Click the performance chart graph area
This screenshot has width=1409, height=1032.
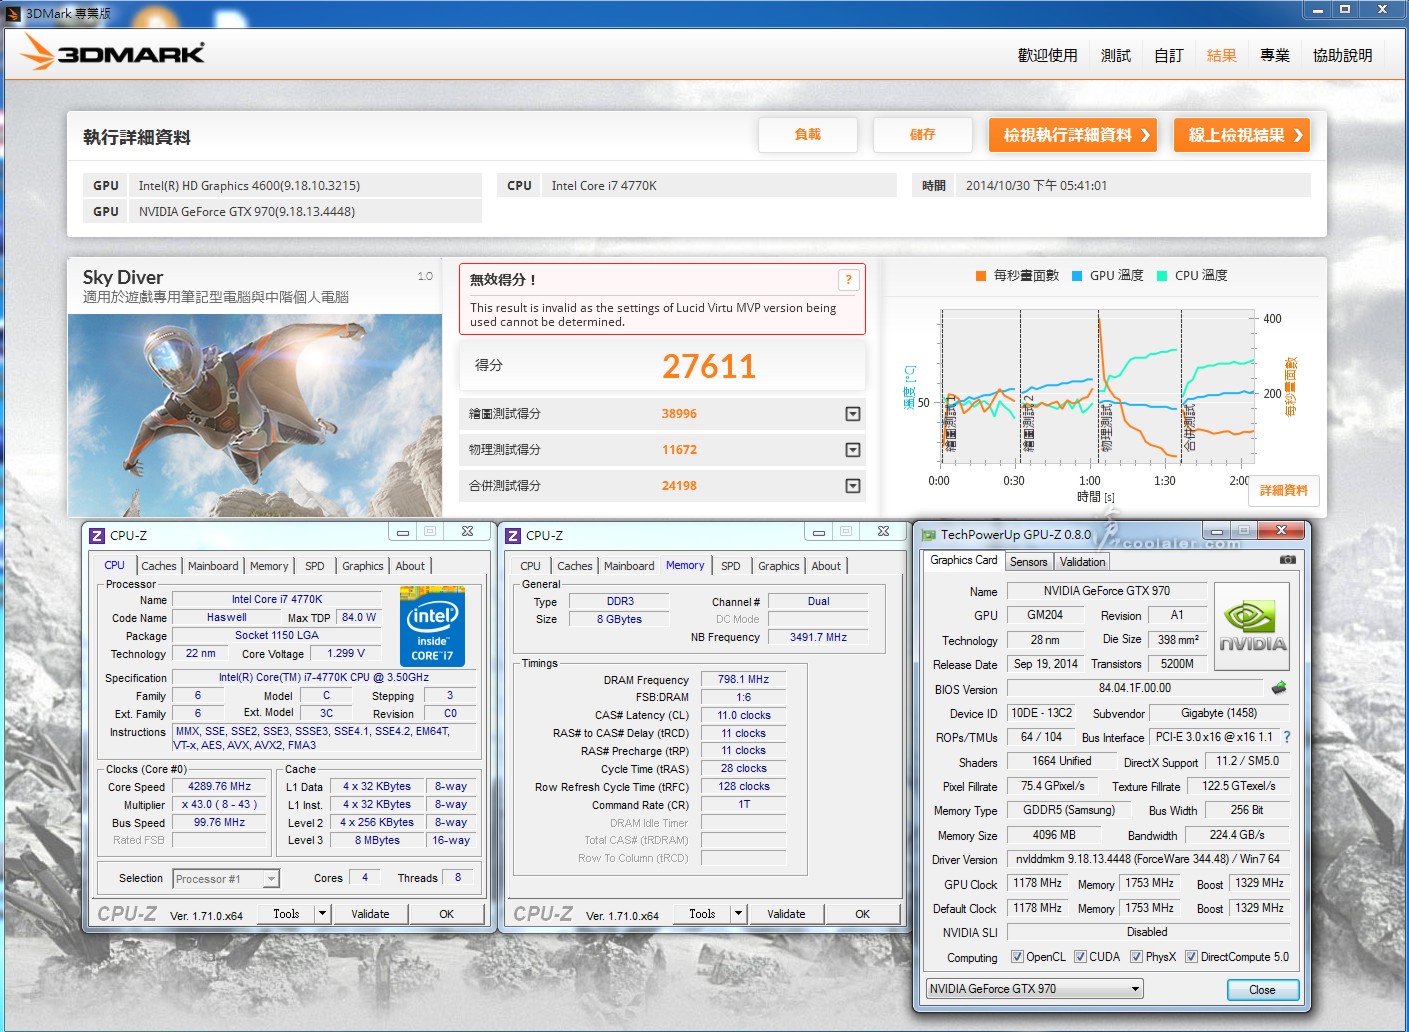click(x=1096, y=388)
